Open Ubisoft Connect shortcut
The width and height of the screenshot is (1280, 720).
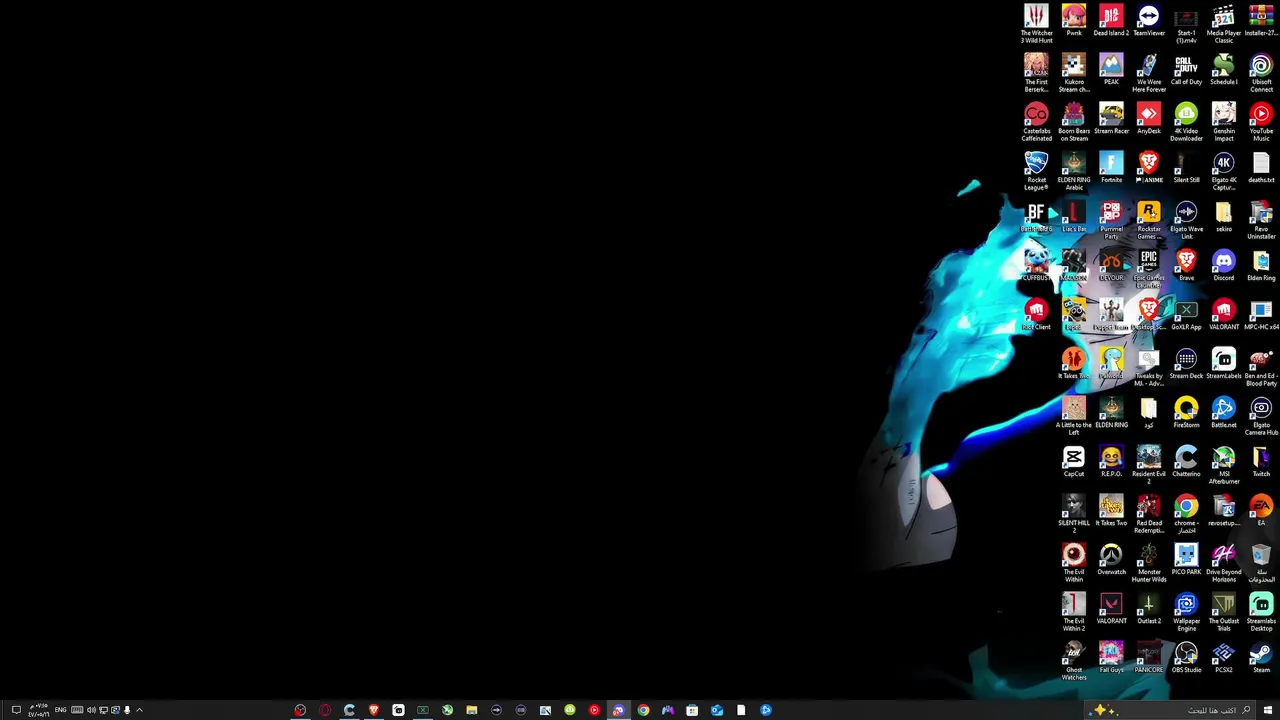[x=1261, y=72]
